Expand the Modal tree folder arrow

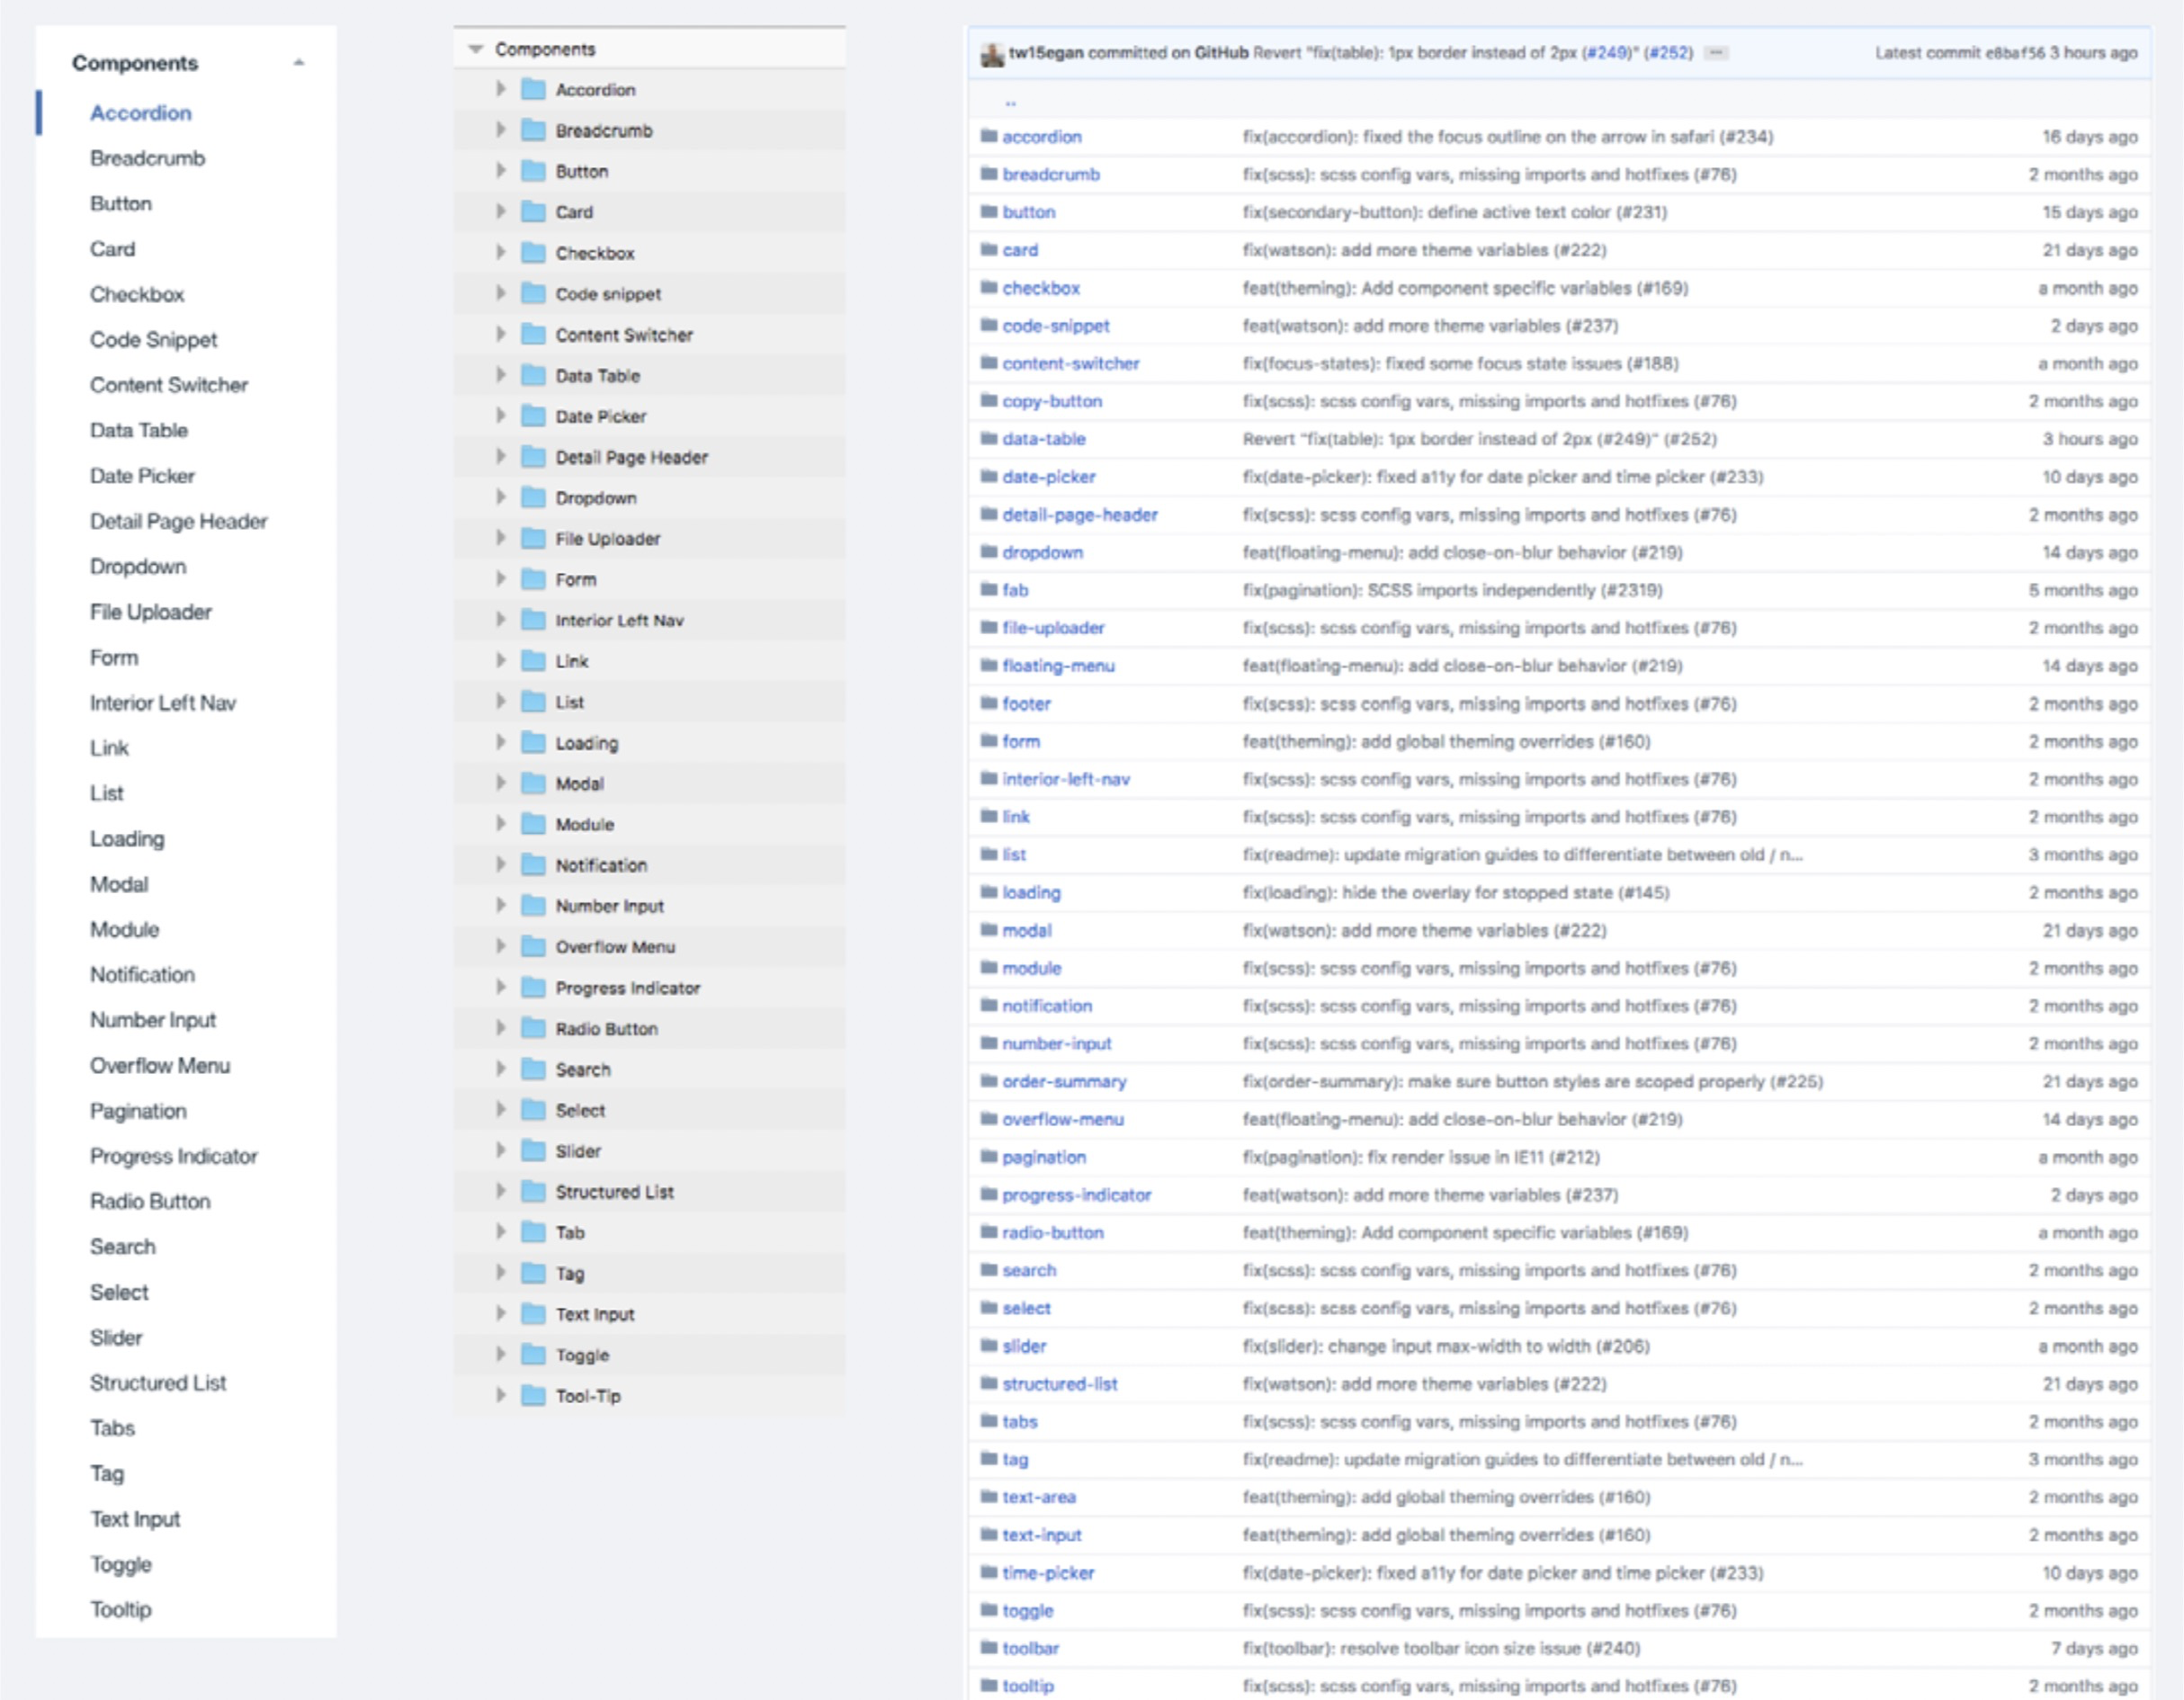[x=501, y=783]
